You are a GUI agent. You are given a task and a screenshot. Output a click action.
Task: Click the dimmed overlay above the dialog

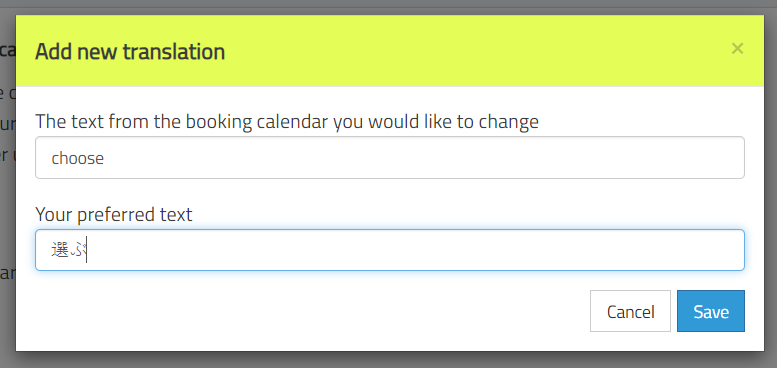click(x=389, y=7)
